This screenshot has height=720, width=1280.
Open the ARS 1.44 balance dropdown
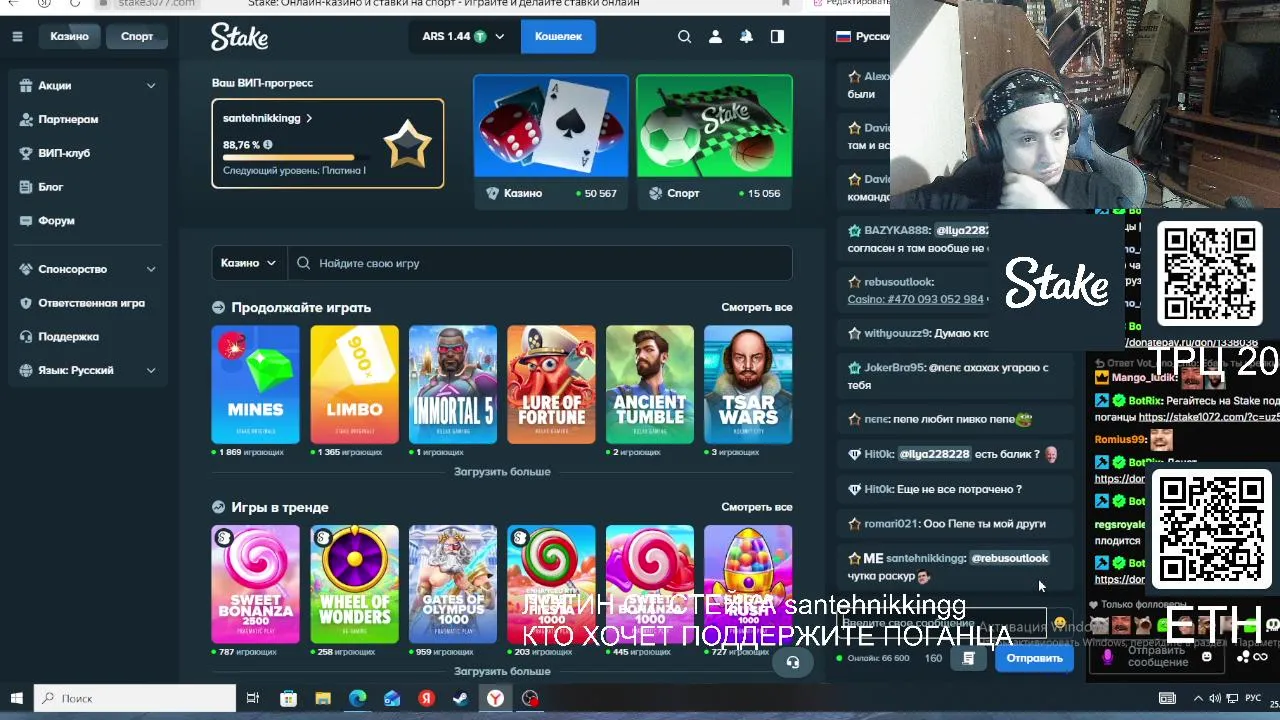pos(463,36)
